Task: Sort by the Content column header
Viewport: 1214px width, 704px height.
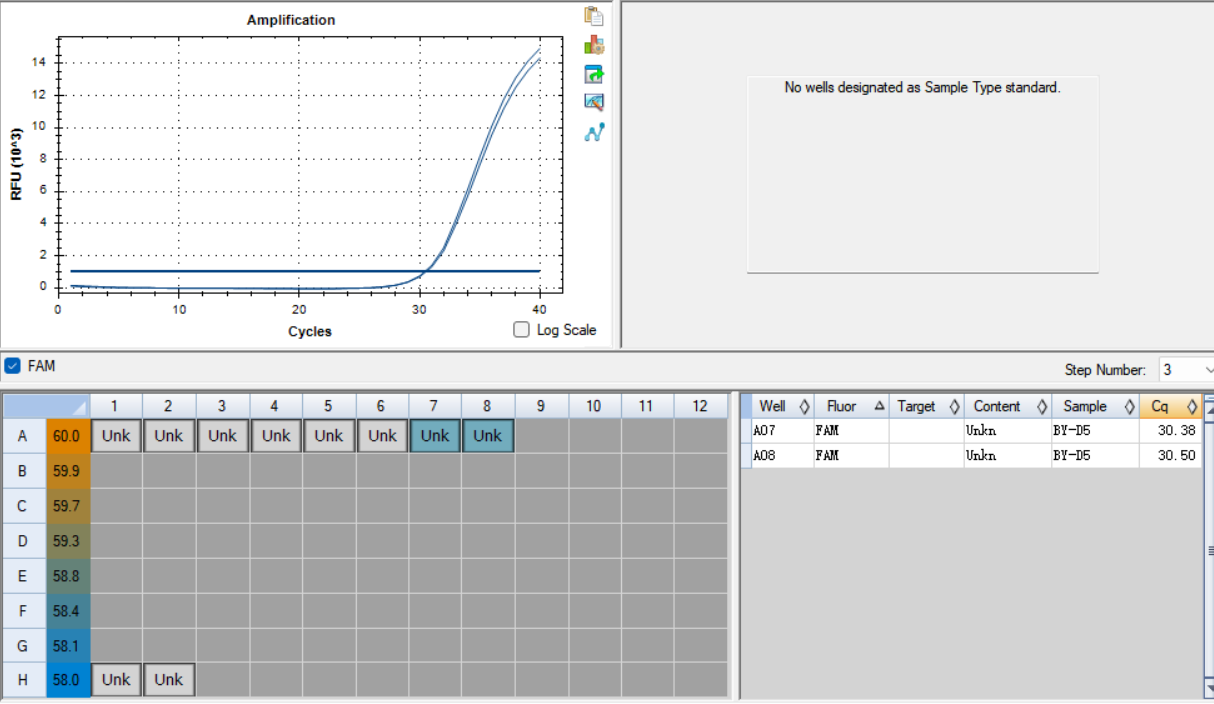Action: click(1007, 406)
